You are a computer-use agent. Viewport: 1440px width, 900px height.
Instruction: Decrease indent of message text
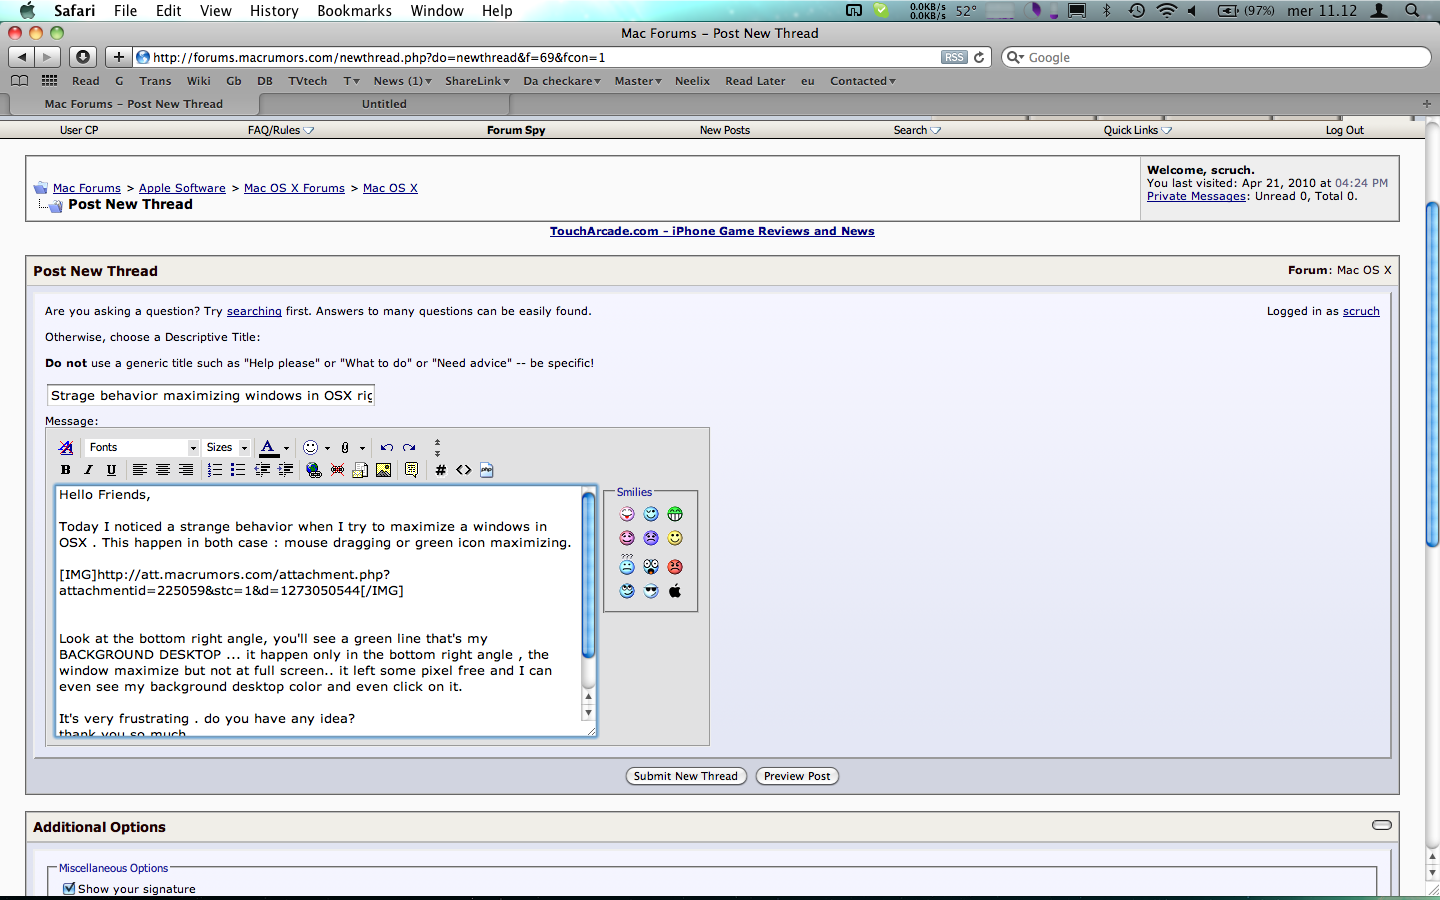tap(262, 470)
